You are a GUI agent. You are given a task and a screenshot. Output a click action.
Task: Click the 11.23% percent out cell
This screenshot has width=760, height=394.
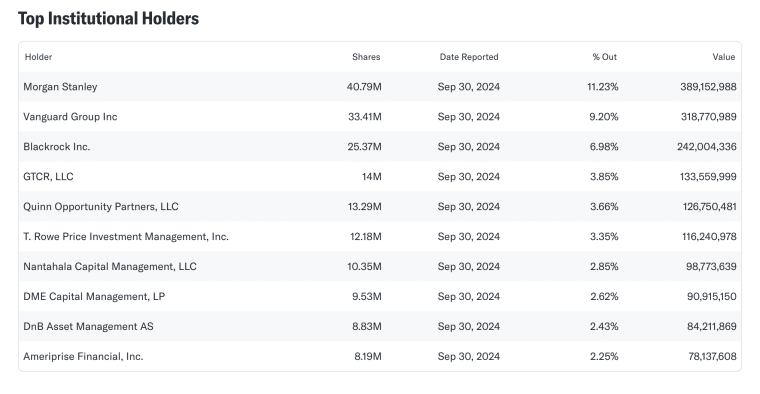pyautogui.click(x=602, y=87)
